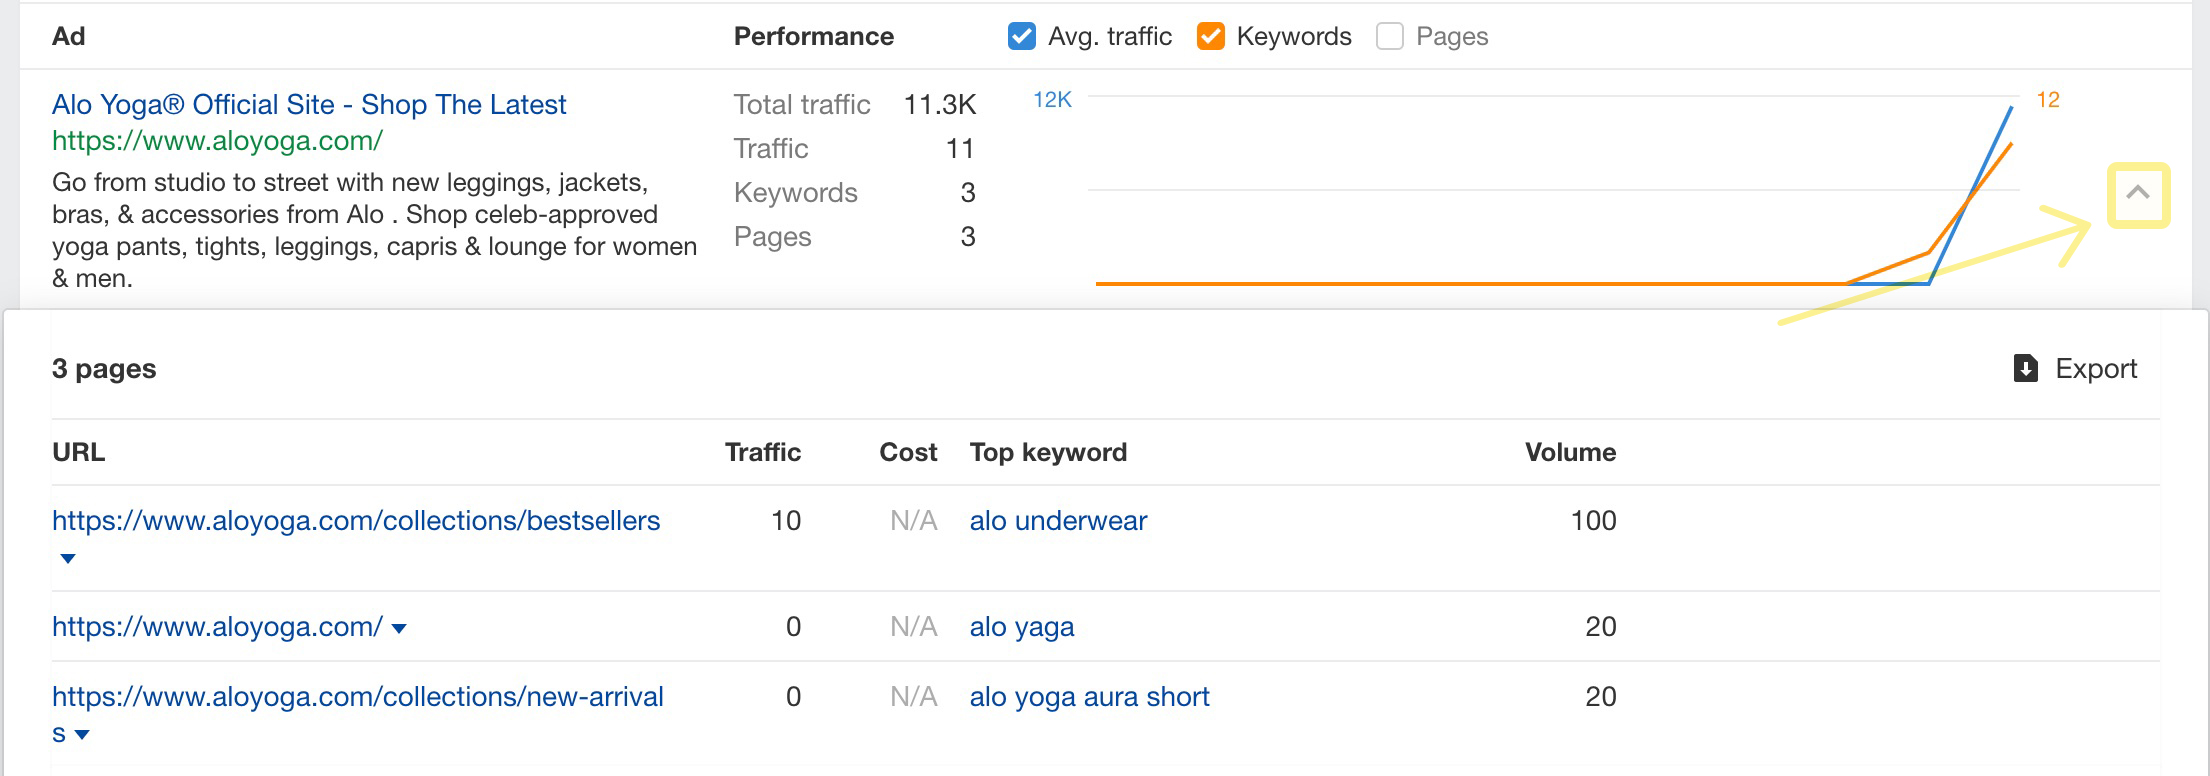2210x776 pixels.
Task: Click the Top keyword column header
Action: click(1048, 452)
